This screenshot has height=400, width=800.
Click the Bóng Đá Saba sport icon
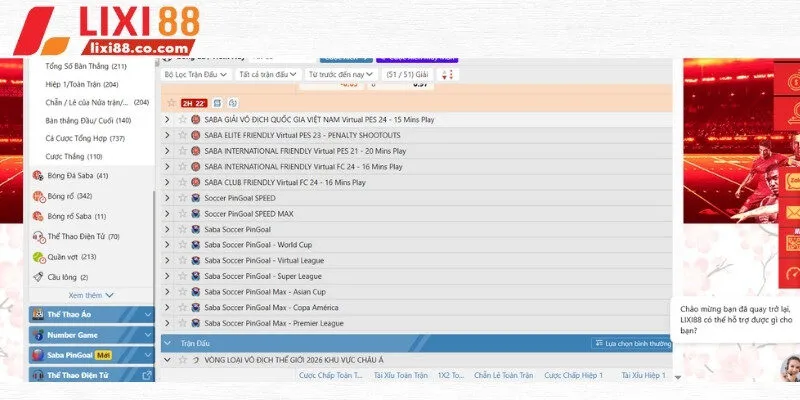(x=38, y=176)
